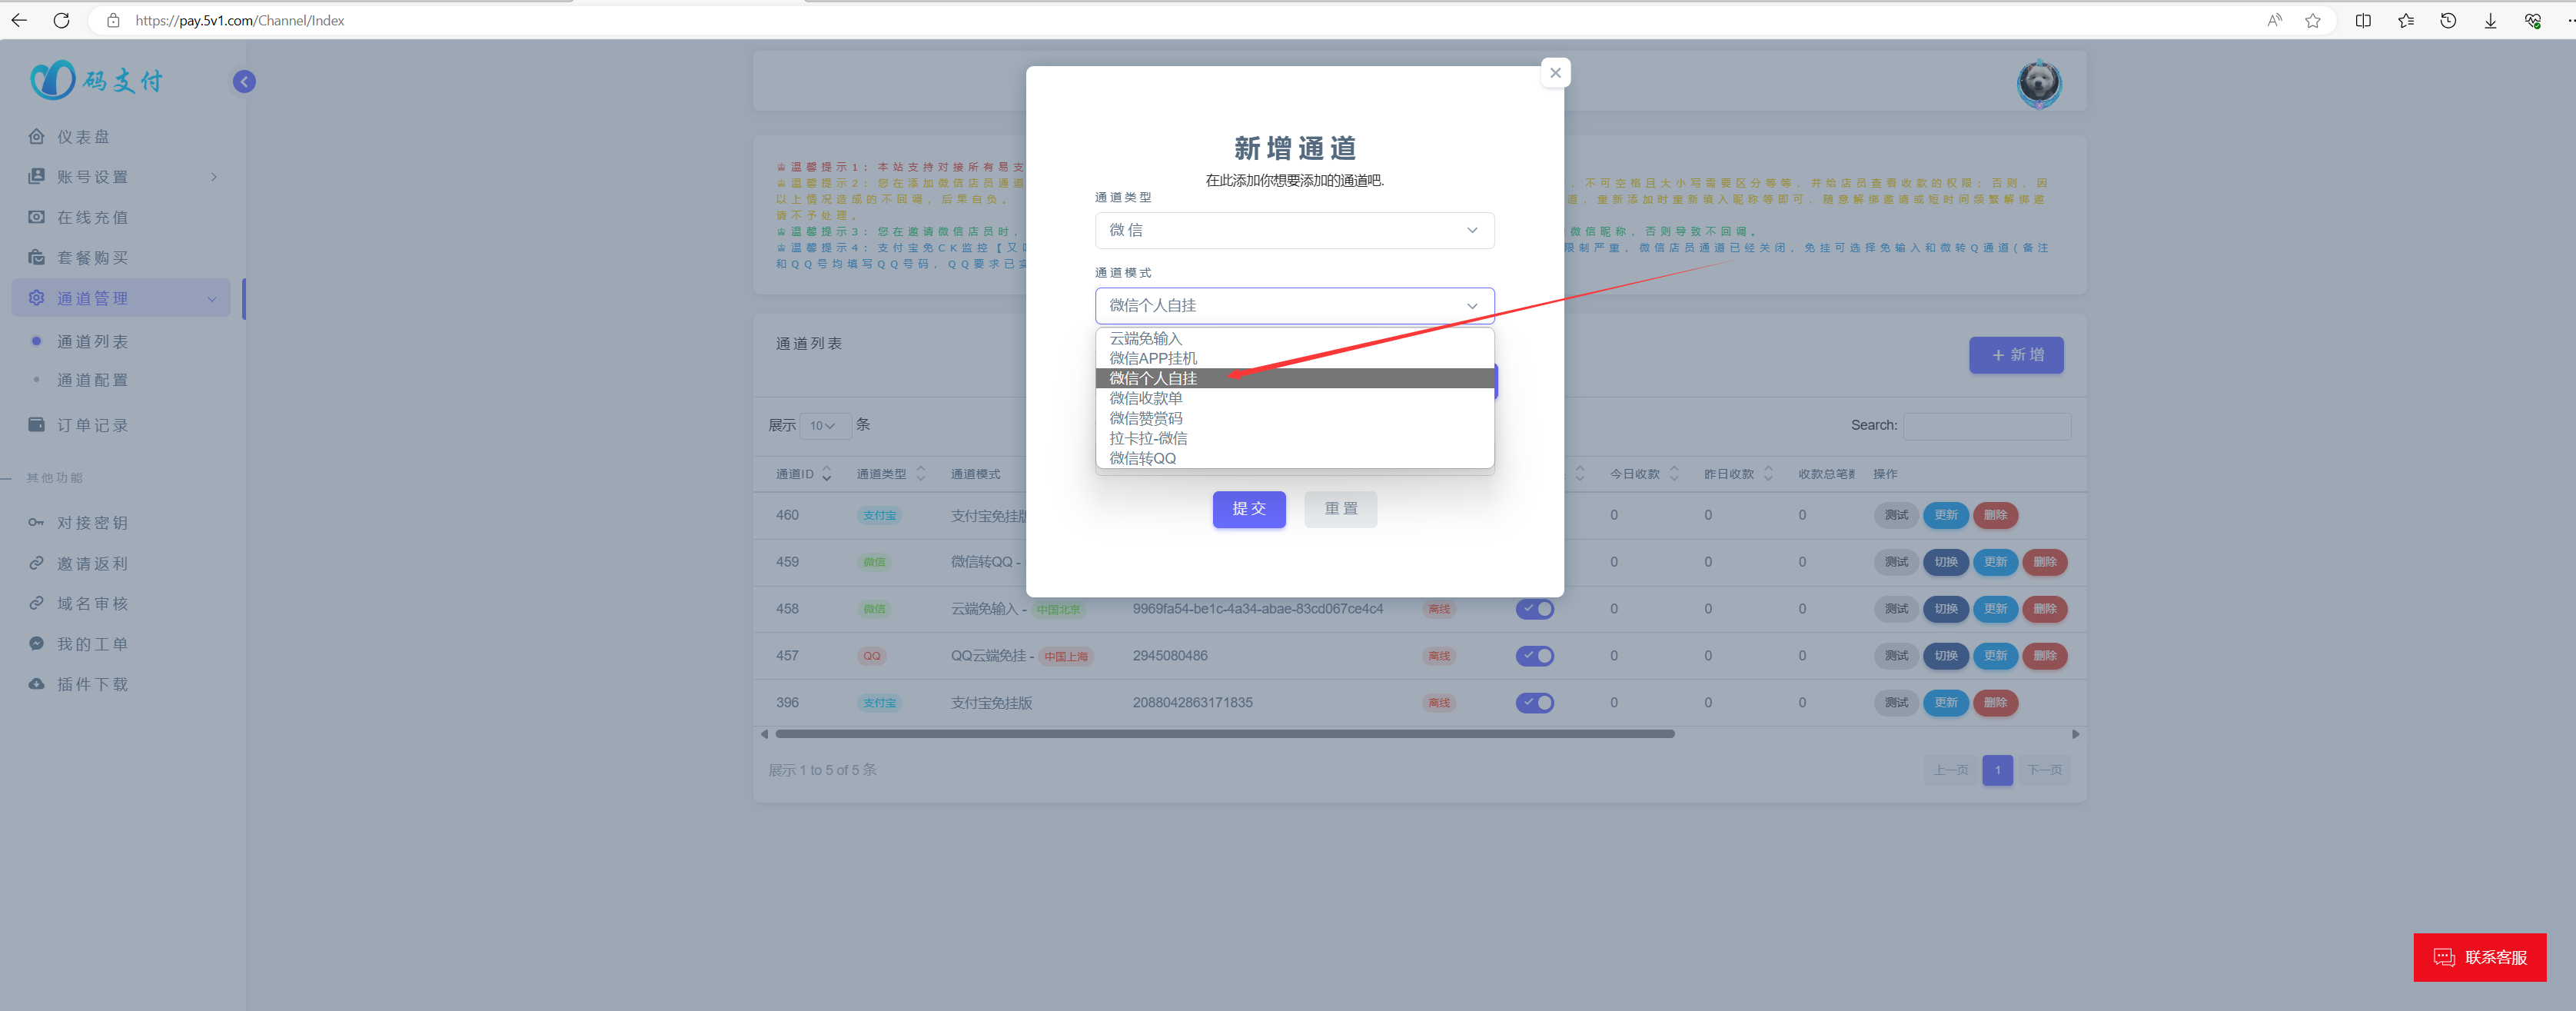Click the 重置 button
The width and height of the screenshot is (2576, 1011).
pyautogui.click(x=1340, y=509)
